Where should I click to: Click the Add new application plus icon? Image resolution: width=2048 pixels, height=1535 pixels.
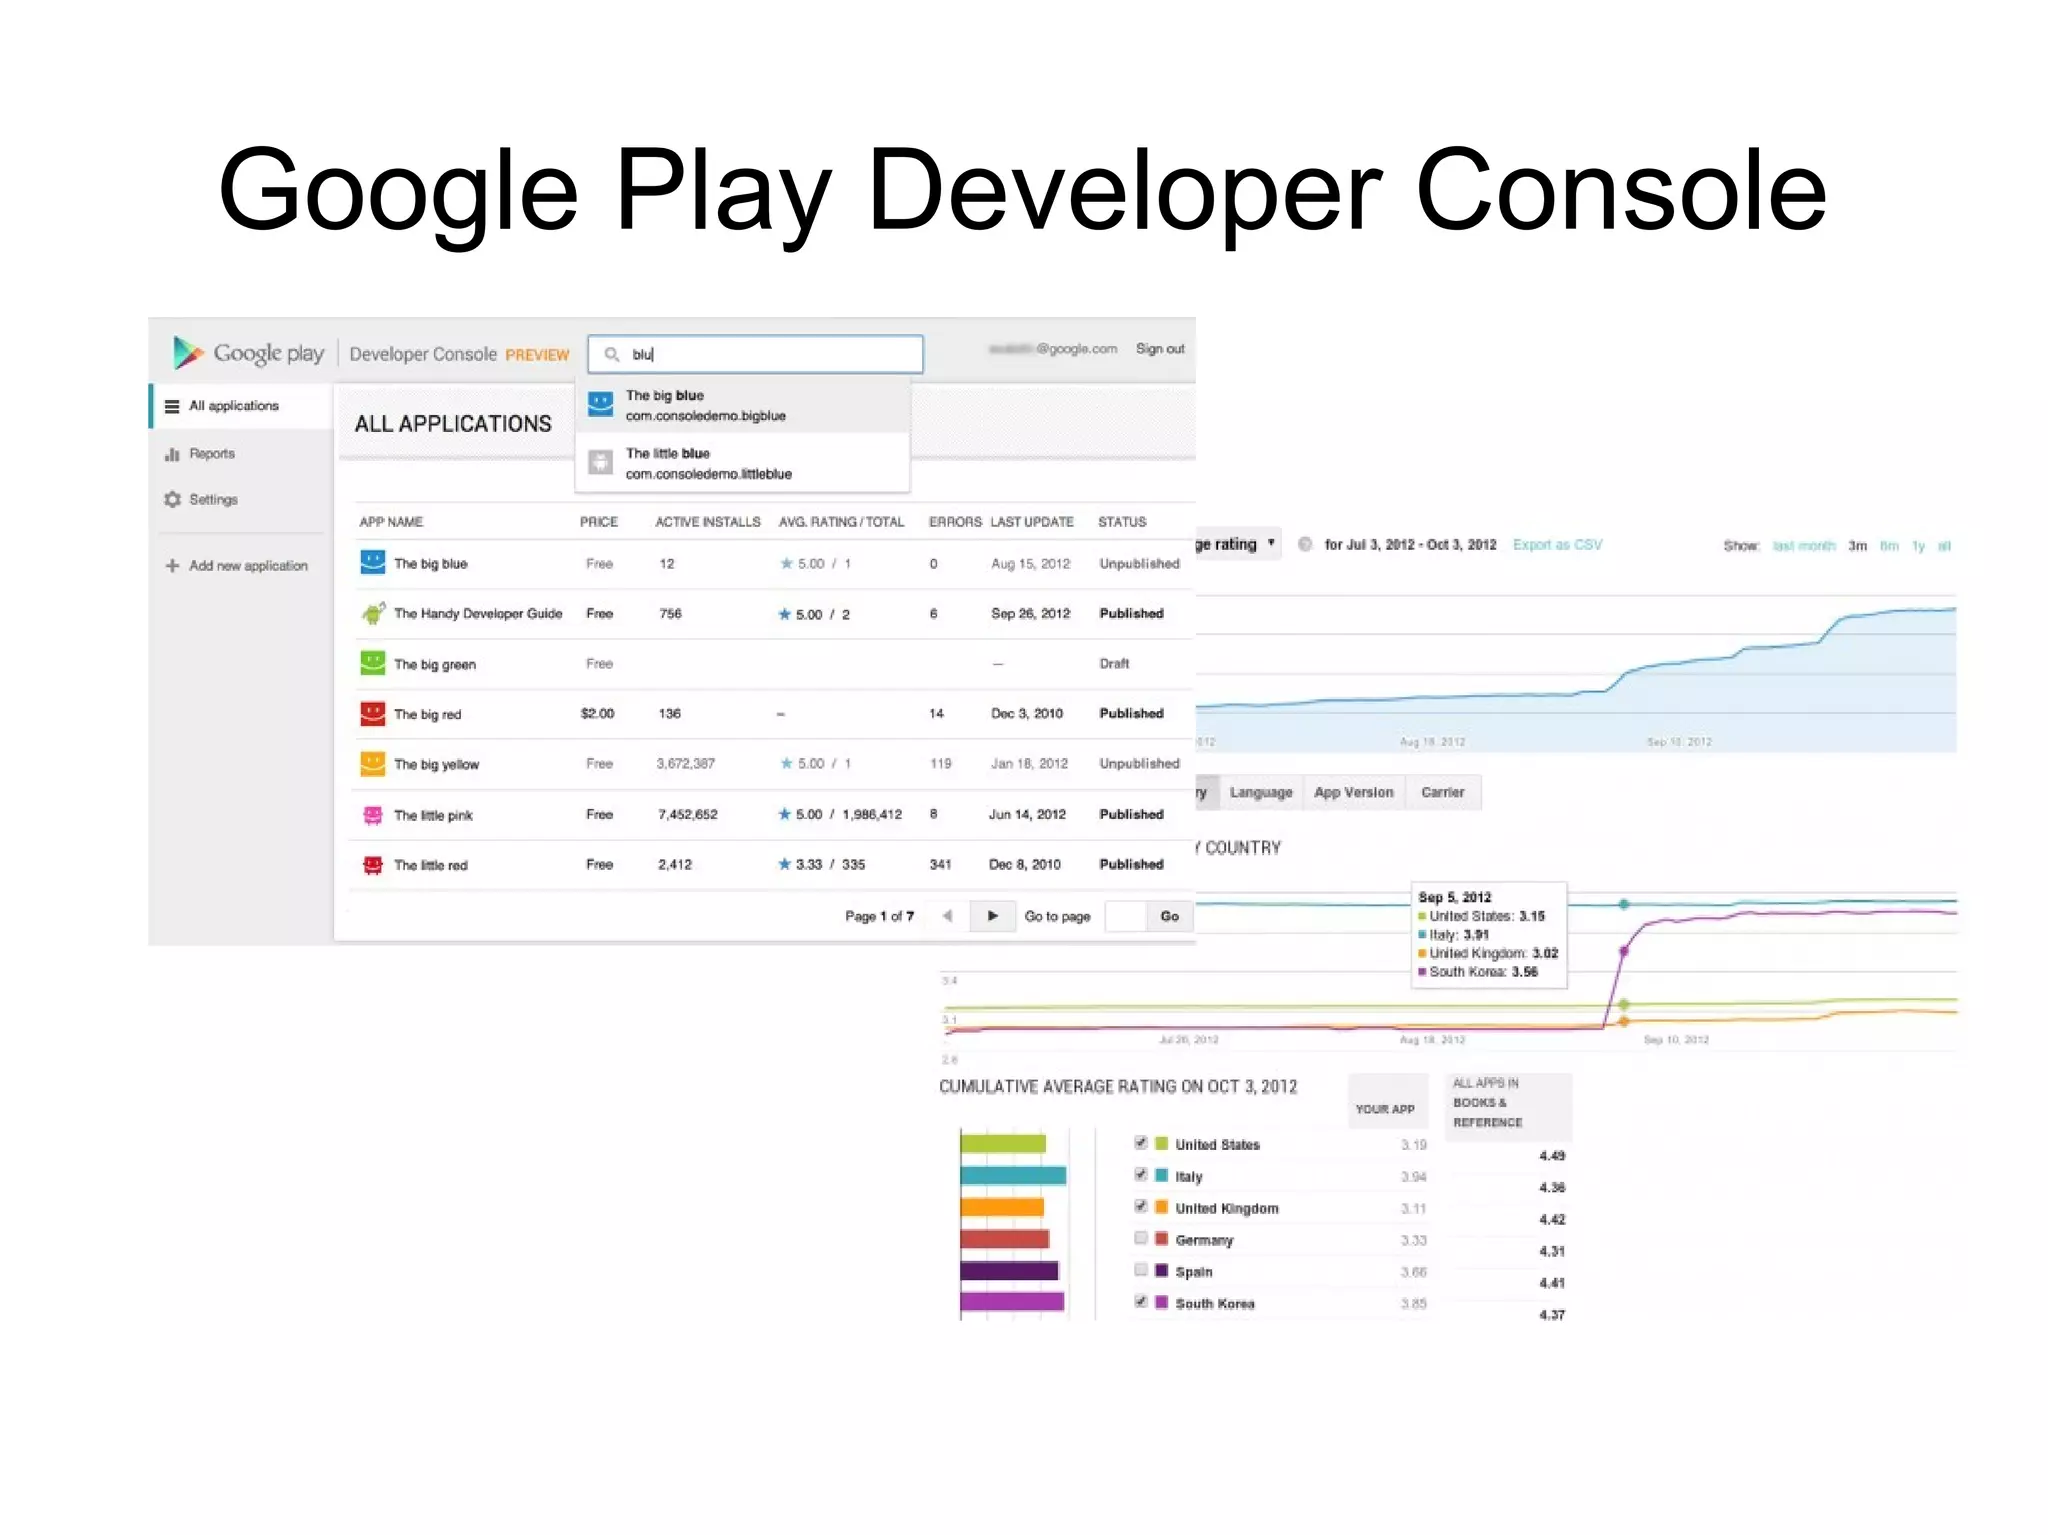tap(172, 566)
